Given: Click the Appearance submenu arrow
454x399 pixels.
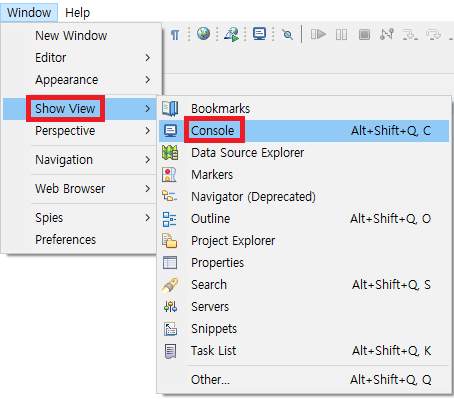Looking at the screenshot, I should (148, 80).
